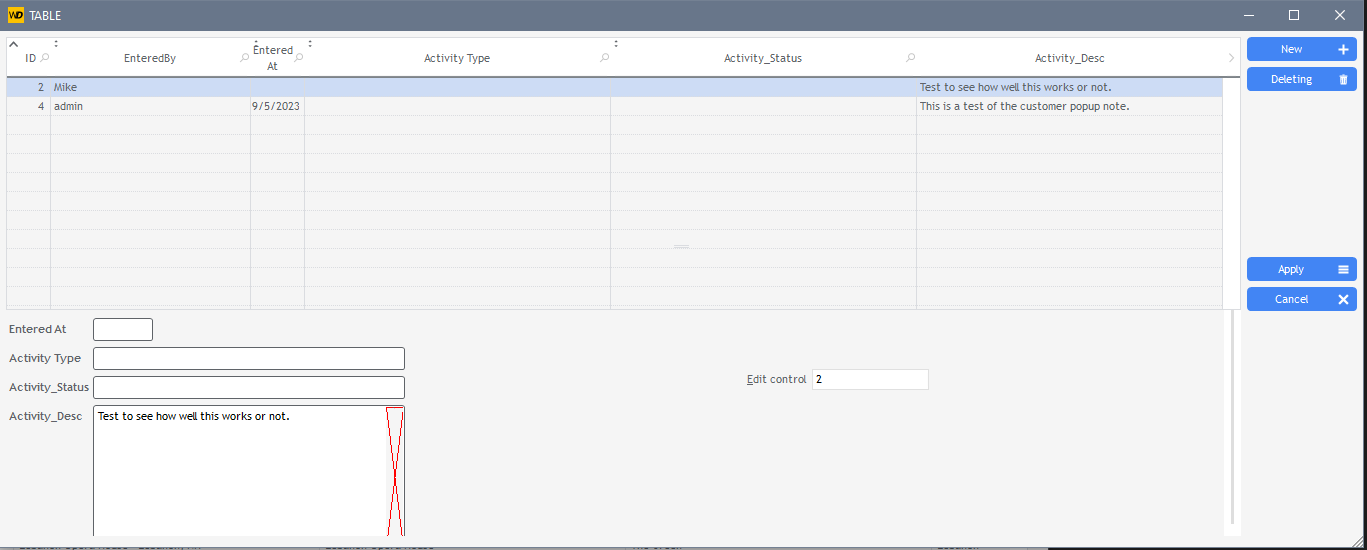The height and width of the screenshot is (550, 1367).
Task: Sort by the Activity Type column header
Action: click(456, 58)
